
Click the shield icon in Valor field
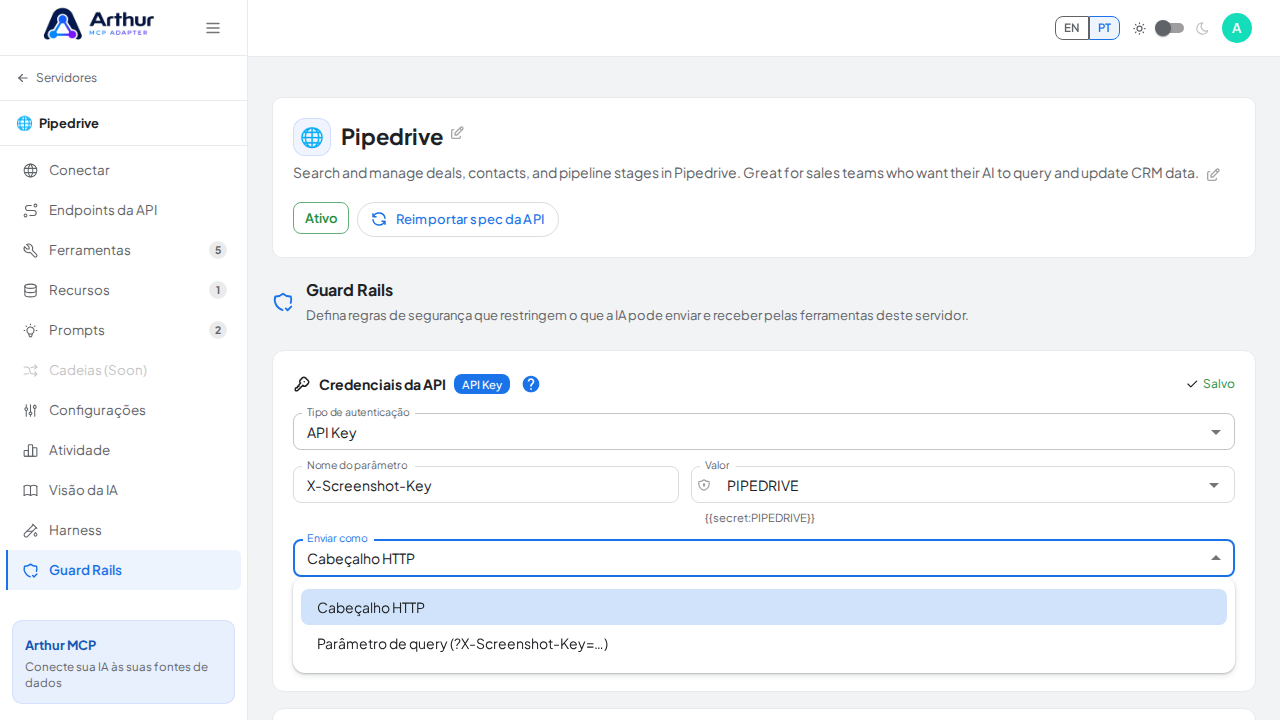pos(704,485)
